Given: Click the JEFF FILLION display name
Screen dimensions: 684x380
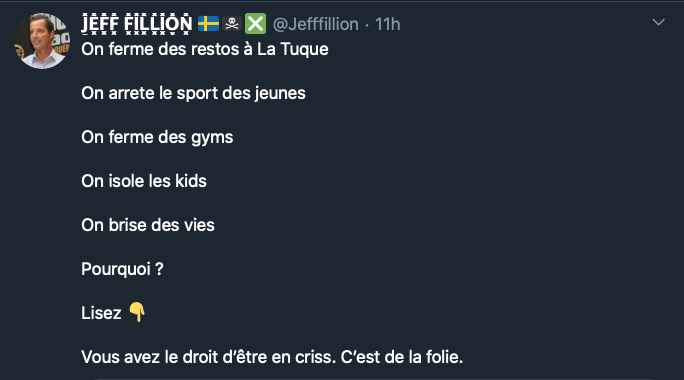Looking at the screenshot, I should click(x=137, y=24).
